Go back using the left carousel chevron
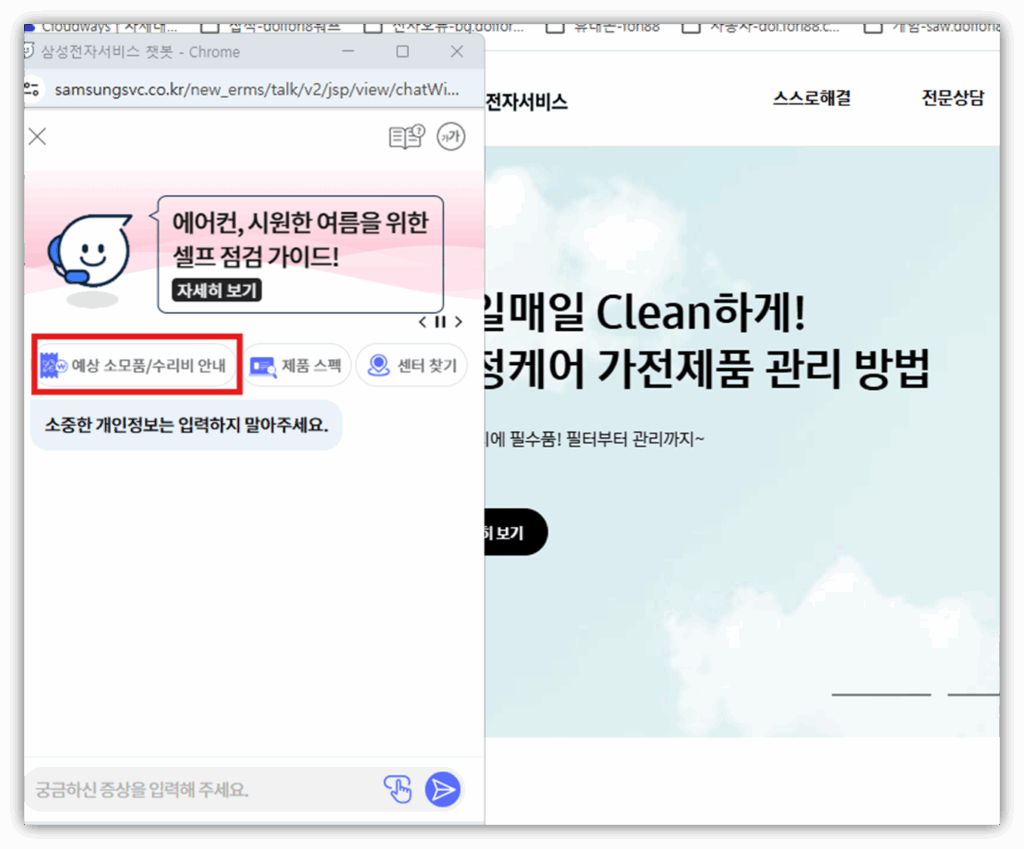The height and width of the screenshot is (849, 1024). pos(423,322)
